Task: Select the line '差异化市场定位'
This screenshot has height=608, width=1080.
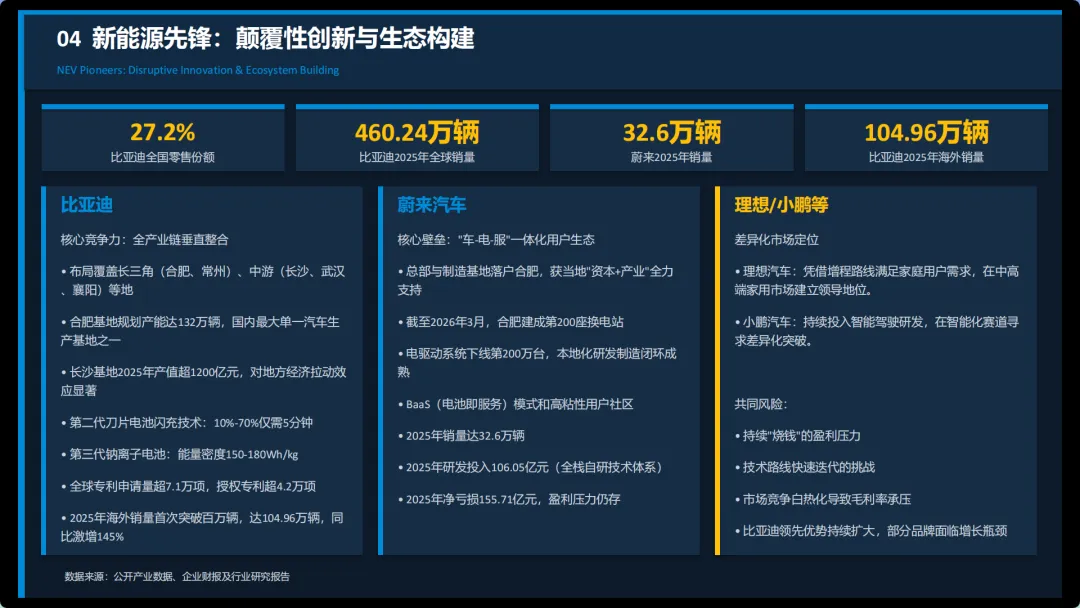Action: coord(776,240)
